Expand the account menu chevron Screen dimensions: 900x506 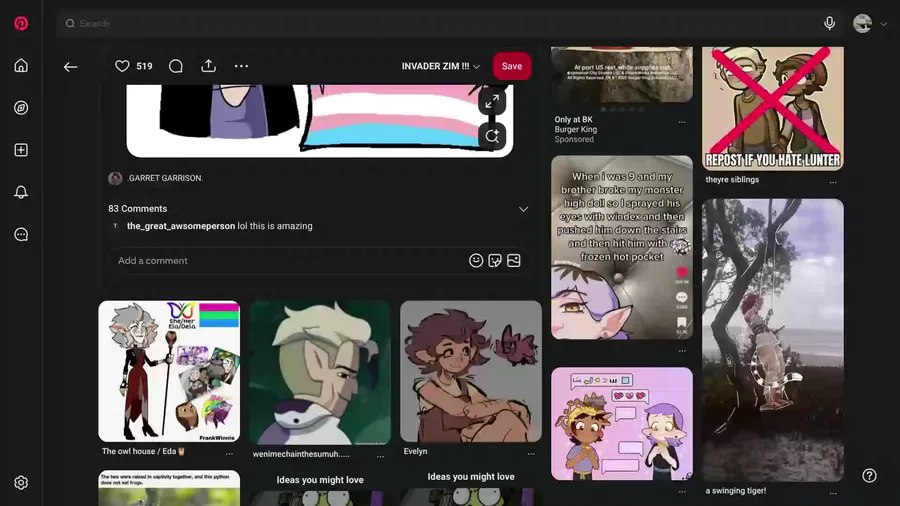pyautogui.click(x=883, y=24)
